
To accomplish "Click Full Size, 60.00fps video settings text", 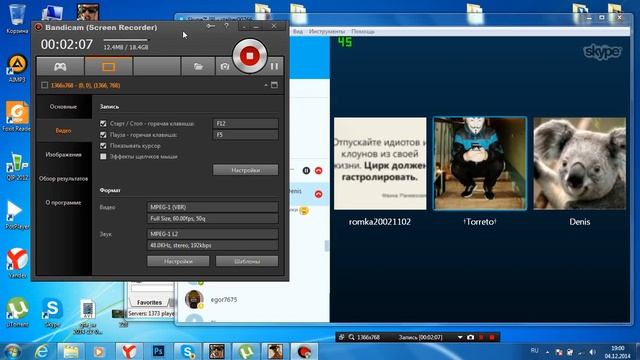I will point(178,219).
